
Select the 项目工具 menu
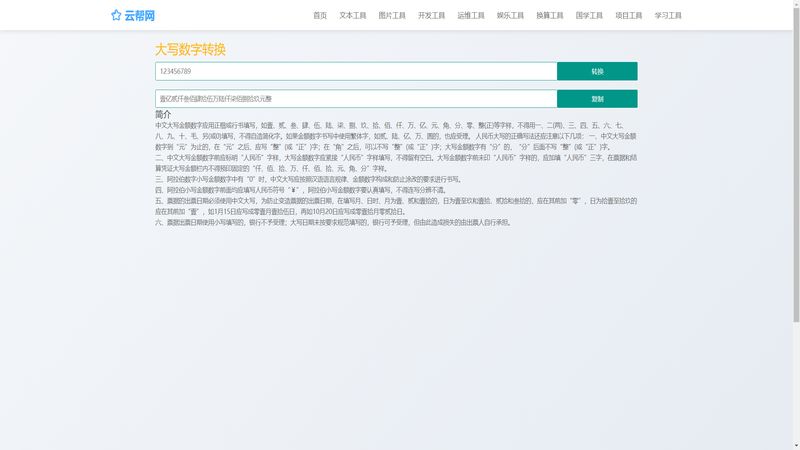(629, 16)
